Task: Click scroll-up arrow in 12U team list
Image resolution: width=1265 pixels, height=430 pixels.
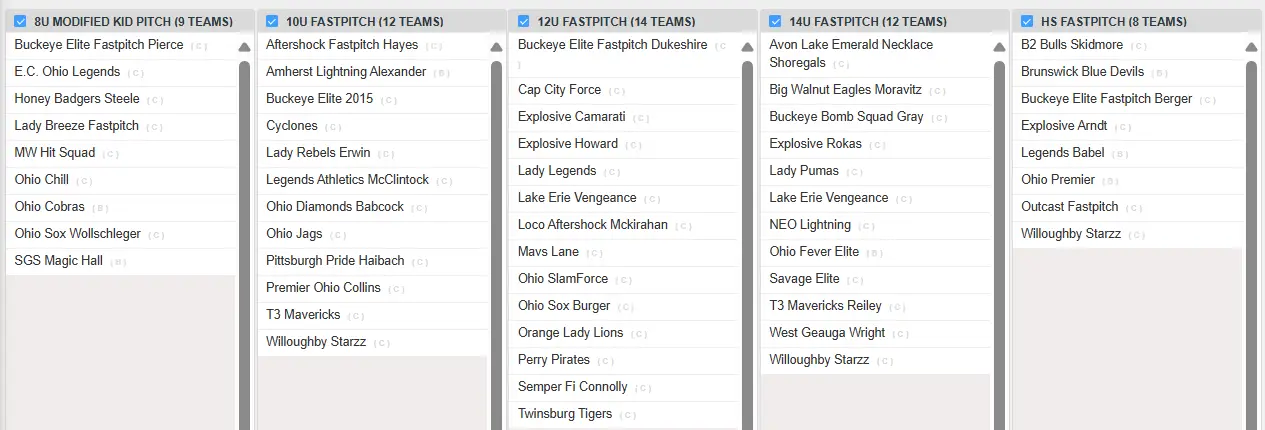Action: click(x=748, y=47)
